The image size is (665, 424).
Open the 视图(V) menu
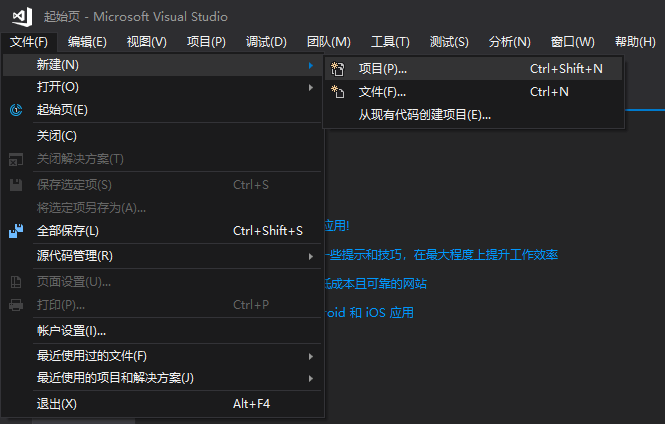coord(147,42)
